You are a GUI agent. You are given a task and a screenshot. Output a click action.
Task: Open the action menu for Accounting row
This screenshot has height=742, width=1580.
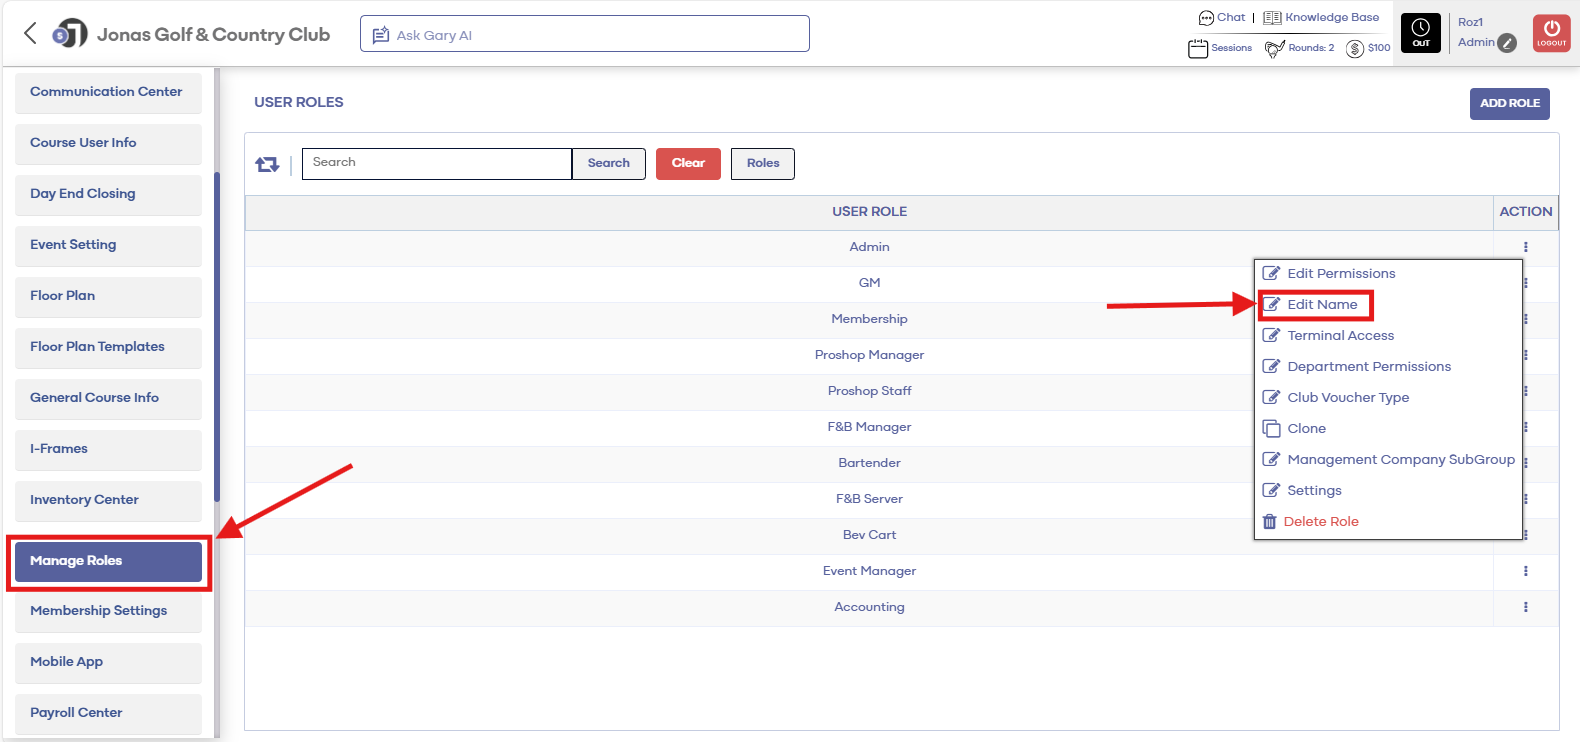pos(1526,607)
